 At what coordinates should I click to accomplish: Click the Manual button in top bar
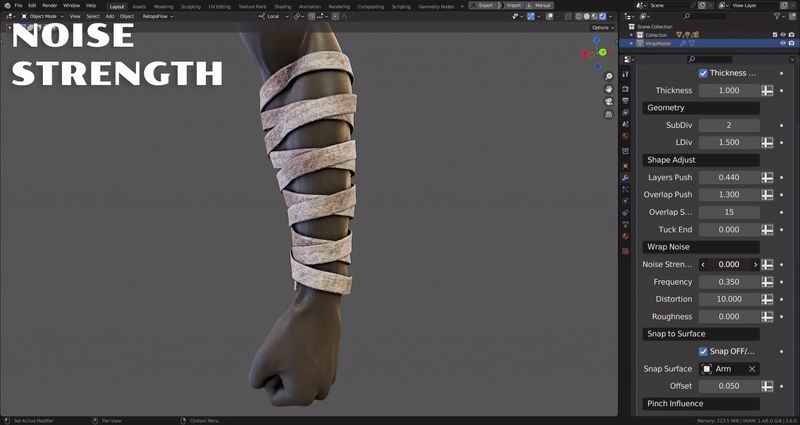coord(539,5)
